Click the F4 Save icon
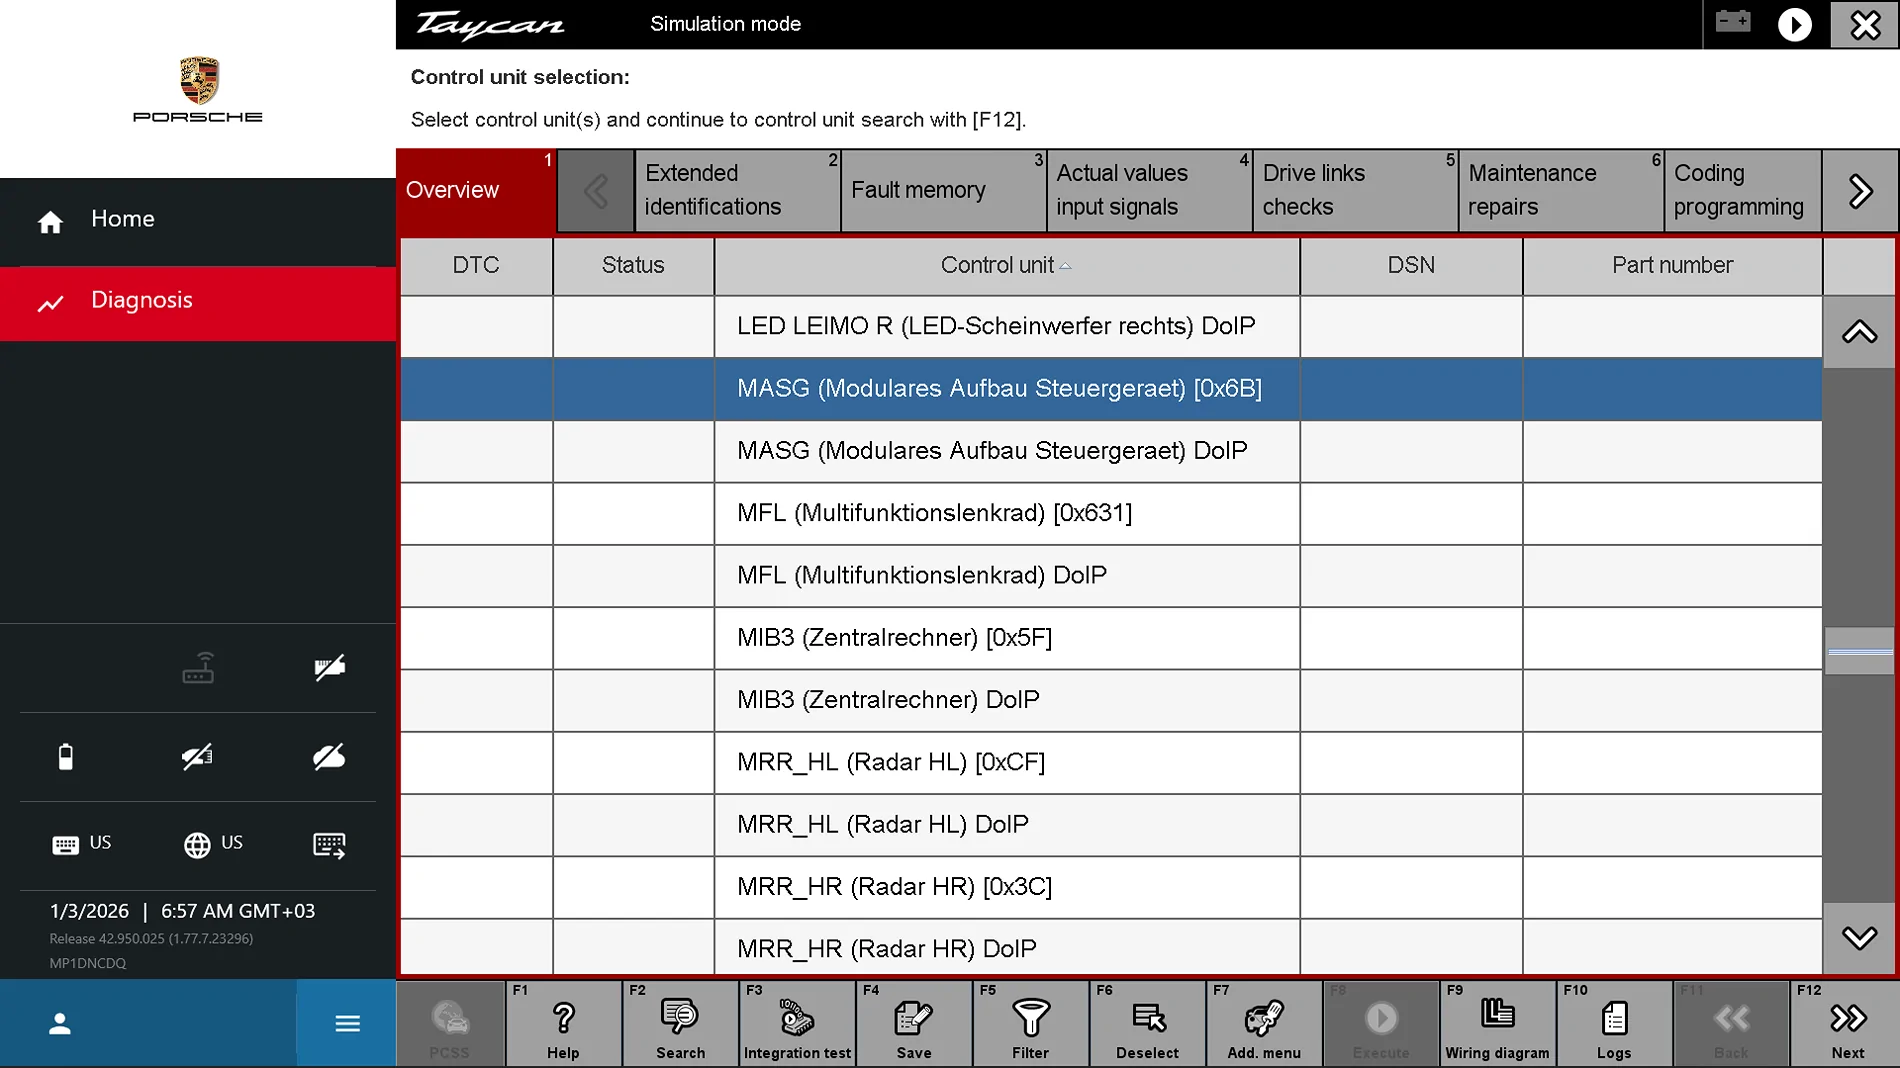The image size is (1900, 1068). [914, 1023]
